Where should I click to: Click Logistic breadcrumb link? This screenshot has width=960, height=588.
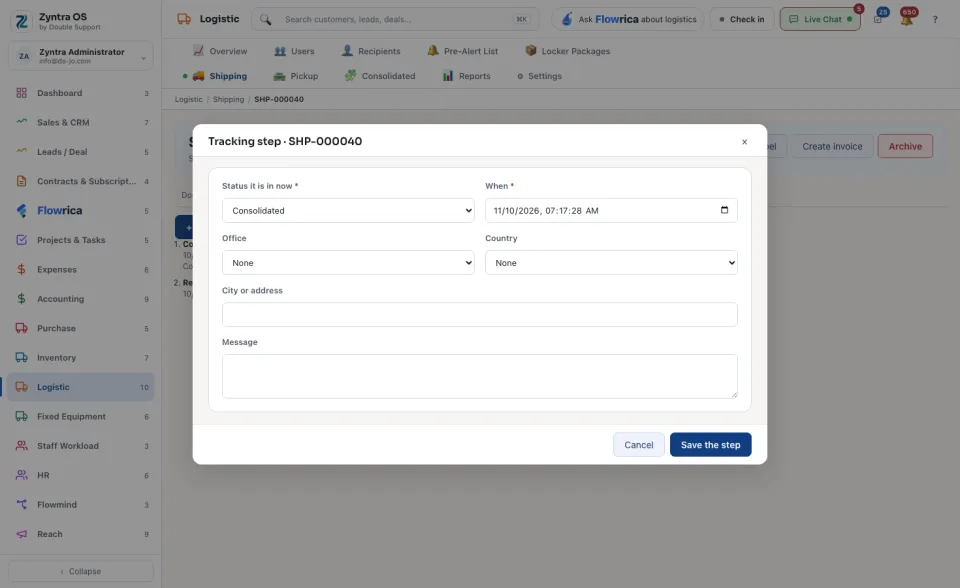click(189, 99)
